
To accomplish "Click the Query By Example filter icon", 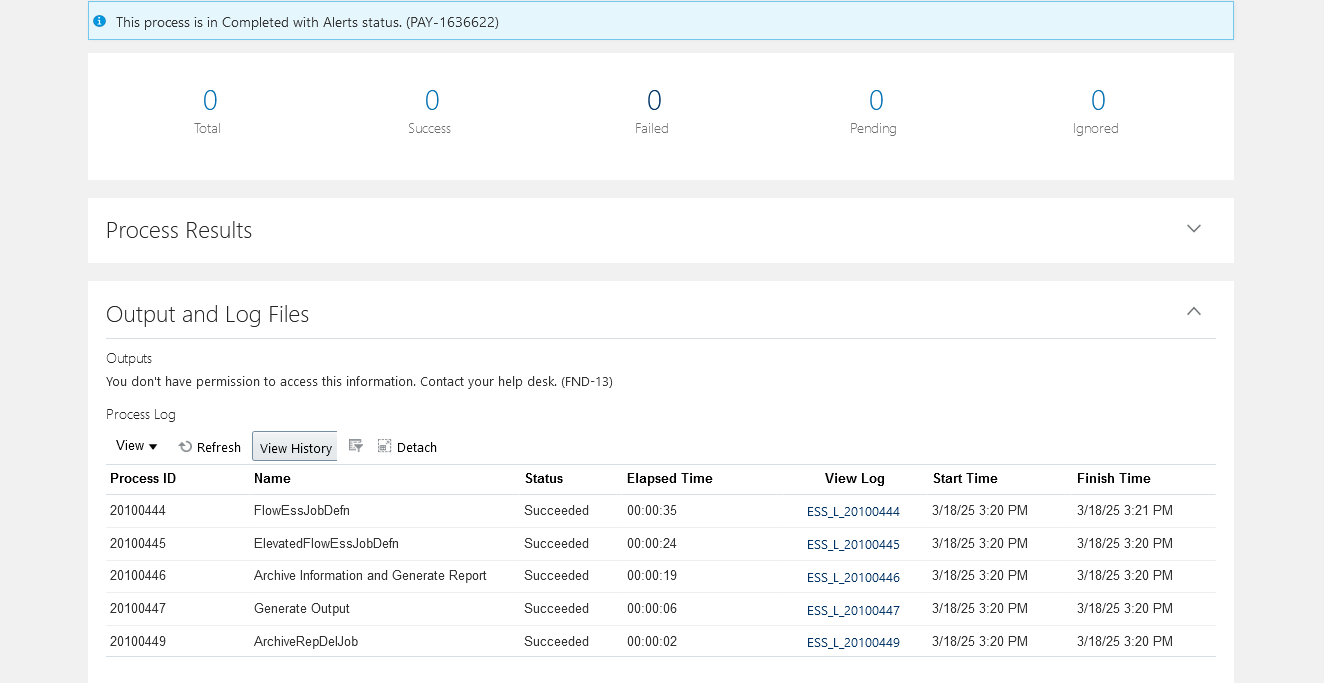I will click(355, 446).
